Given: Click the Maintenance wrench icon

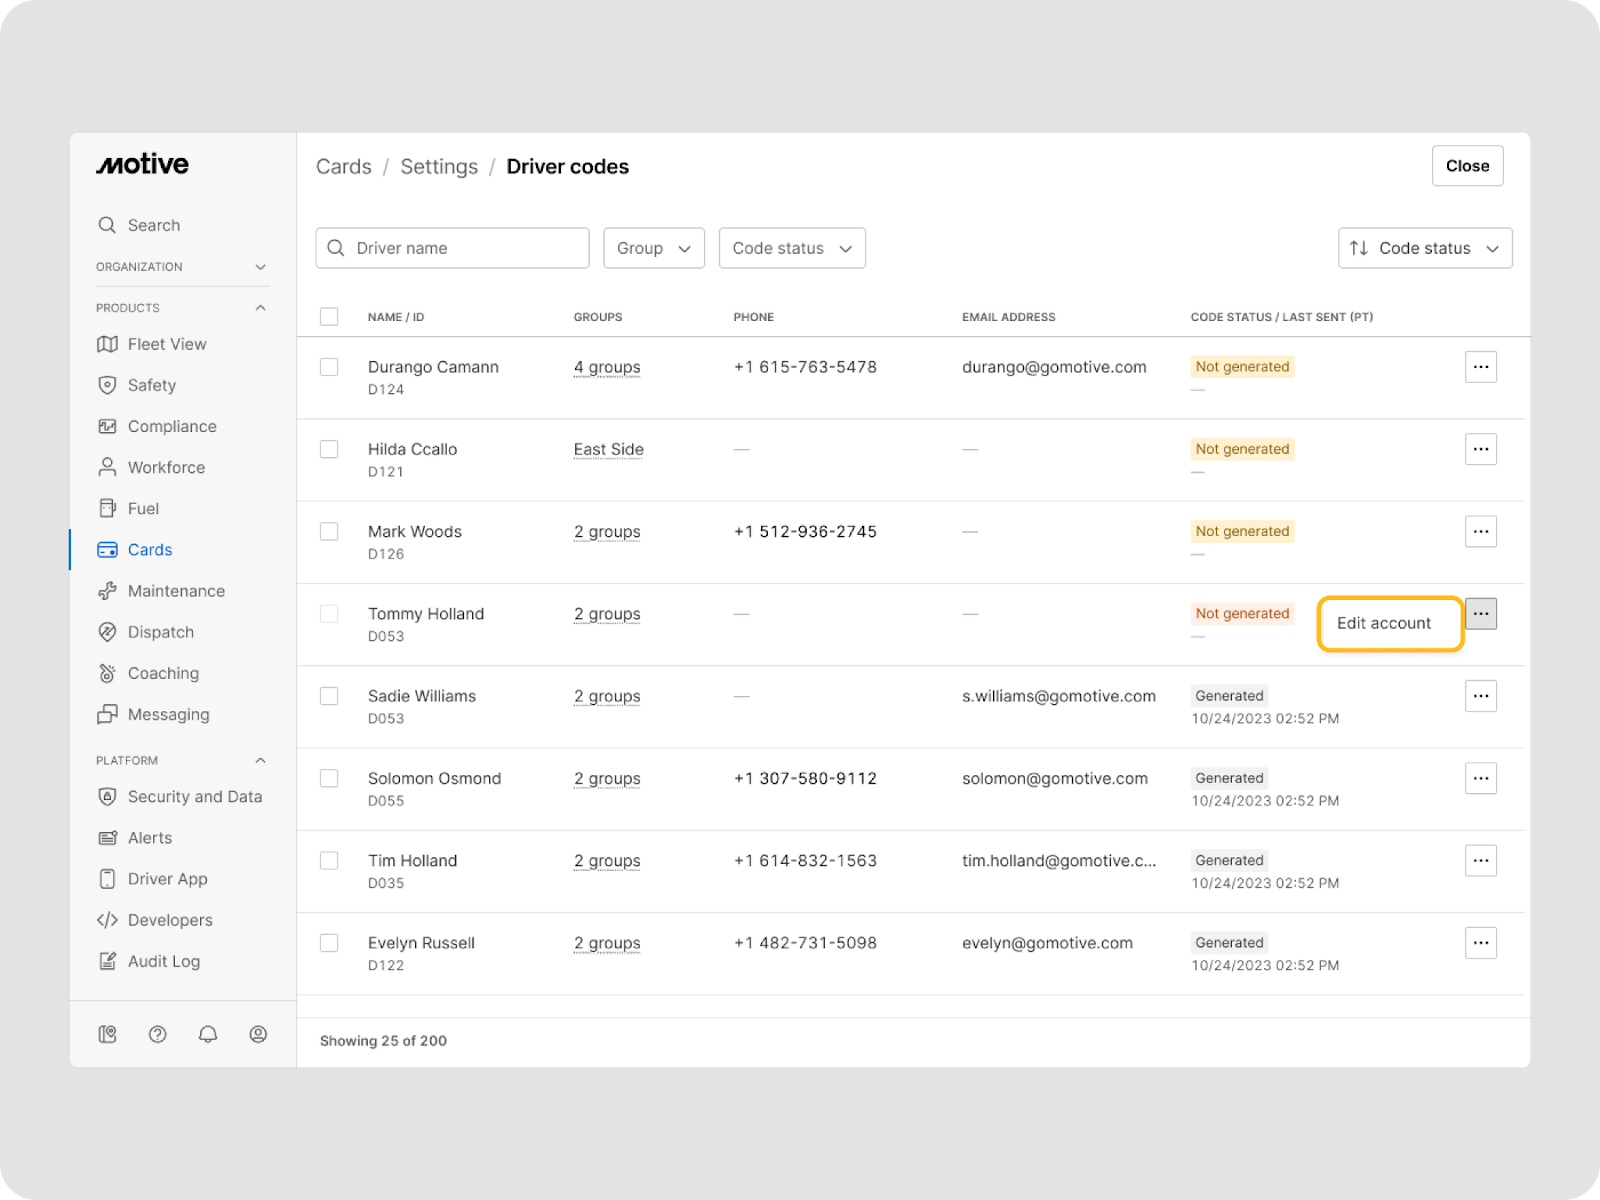Looking at the screenshot, I should [107, 591].
